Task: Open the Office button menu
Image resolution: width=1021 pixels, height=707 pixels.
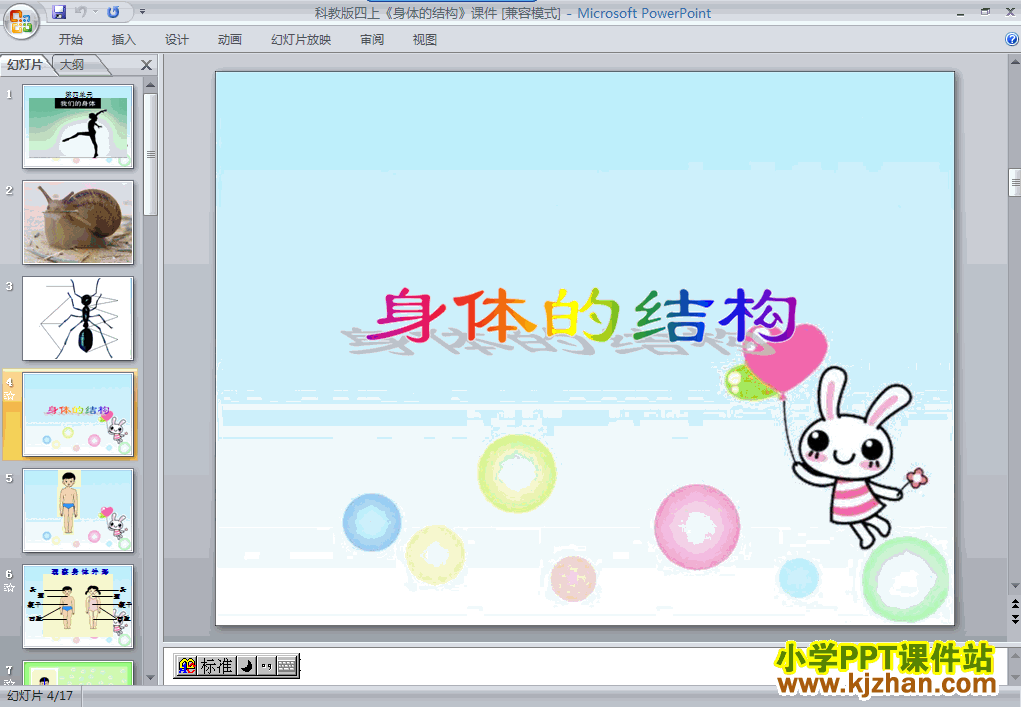Action: point(21,21)
